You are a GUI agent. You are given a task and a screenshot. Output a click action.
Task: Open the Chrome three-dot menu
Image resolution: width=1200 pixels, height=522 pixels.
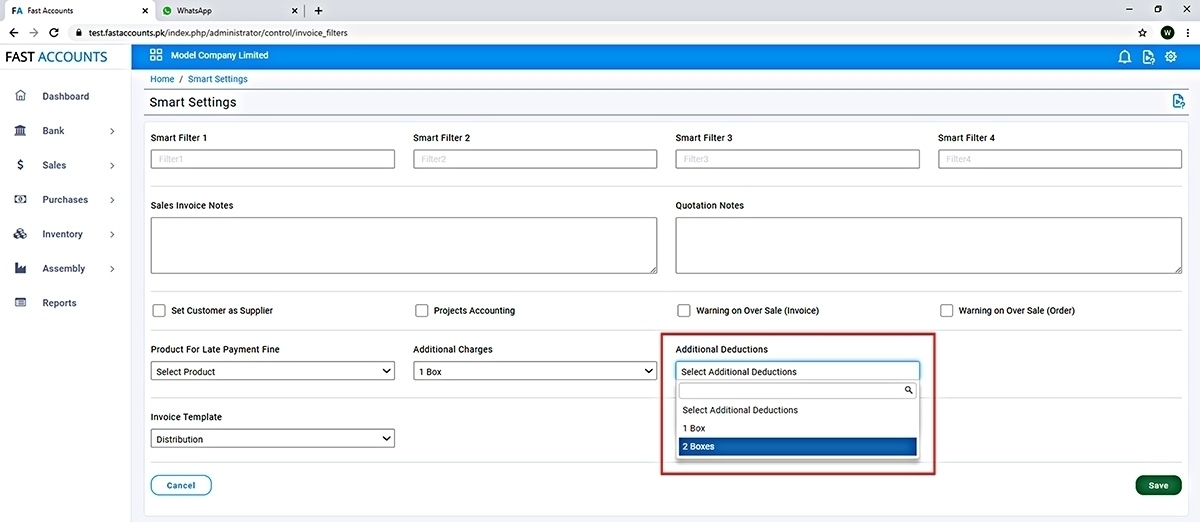(1187, 32)
